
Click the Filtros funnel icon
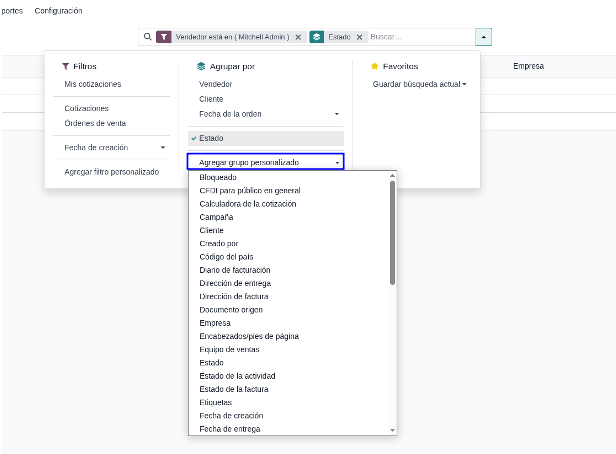coord(66,66)
